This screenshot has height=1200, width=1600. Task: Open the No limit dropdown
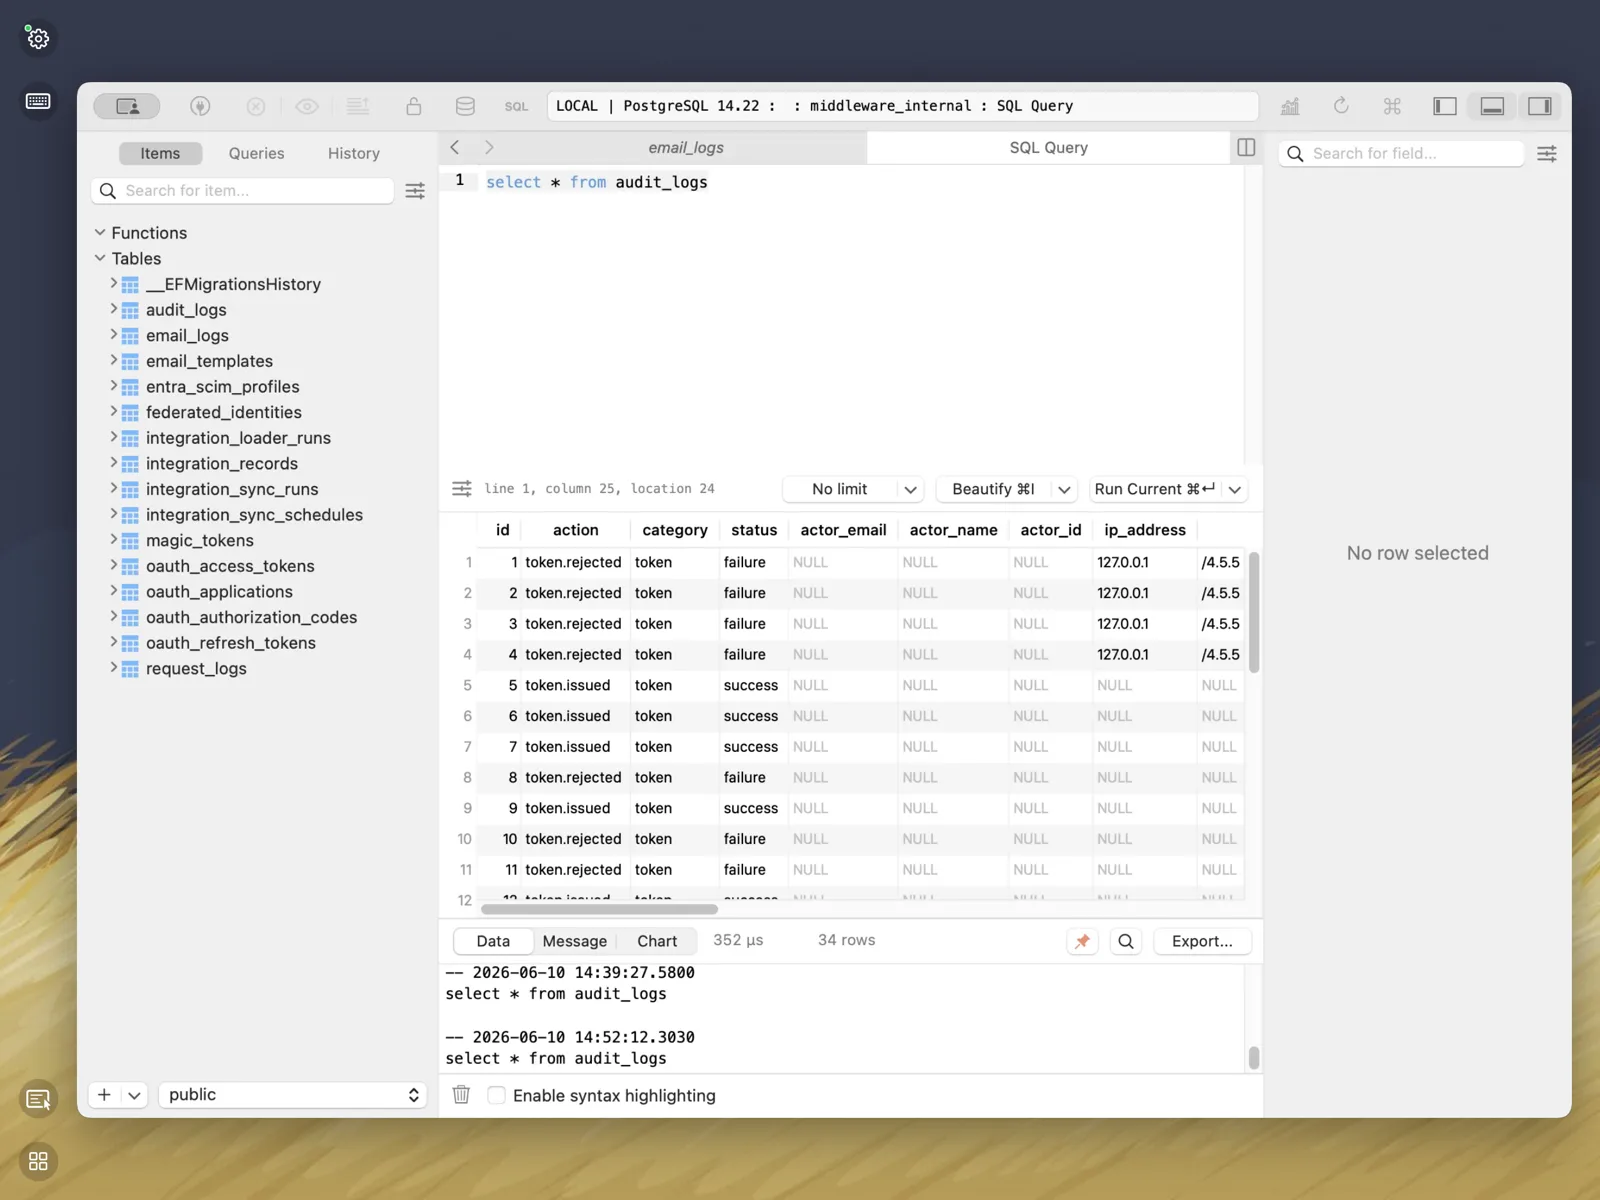853,489
